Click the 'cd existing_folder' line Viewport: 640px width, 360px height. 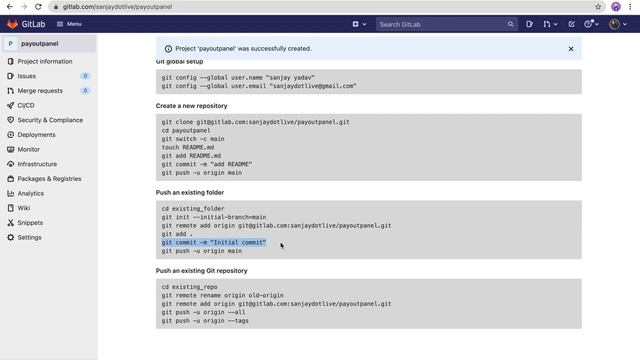(193, 209)
